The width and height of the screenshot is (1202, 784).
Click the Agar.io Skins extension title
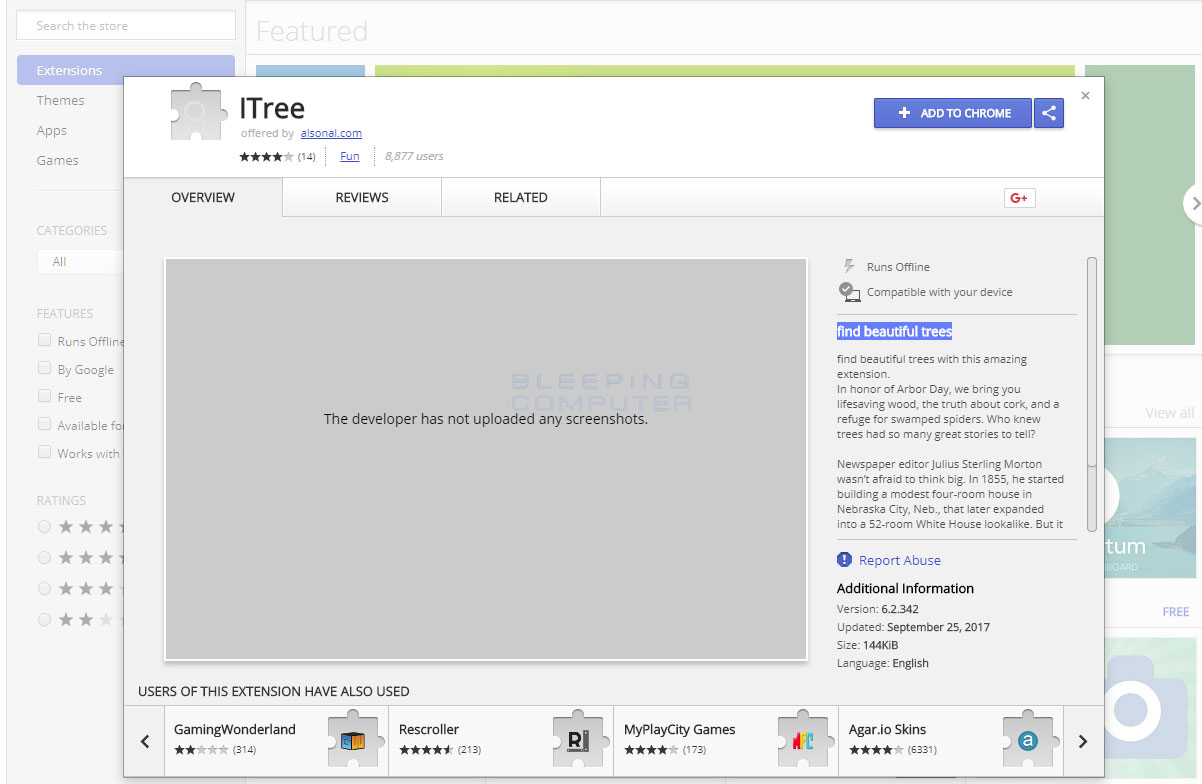(x=887, y=729)
